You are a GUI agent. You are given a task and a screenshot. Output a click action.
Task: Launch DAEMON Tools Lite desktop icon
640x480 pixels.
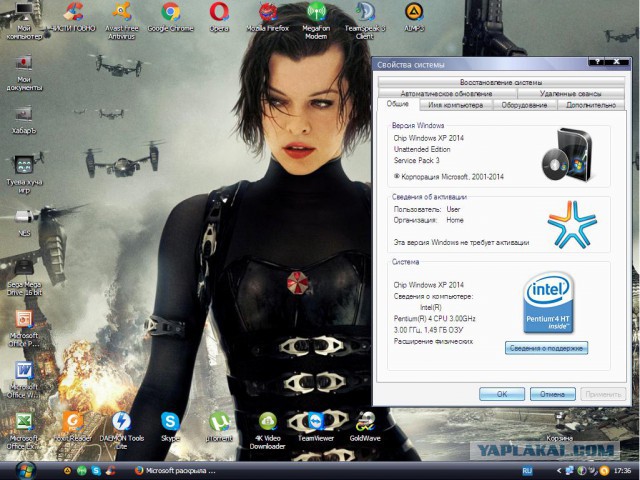point(122,431)
